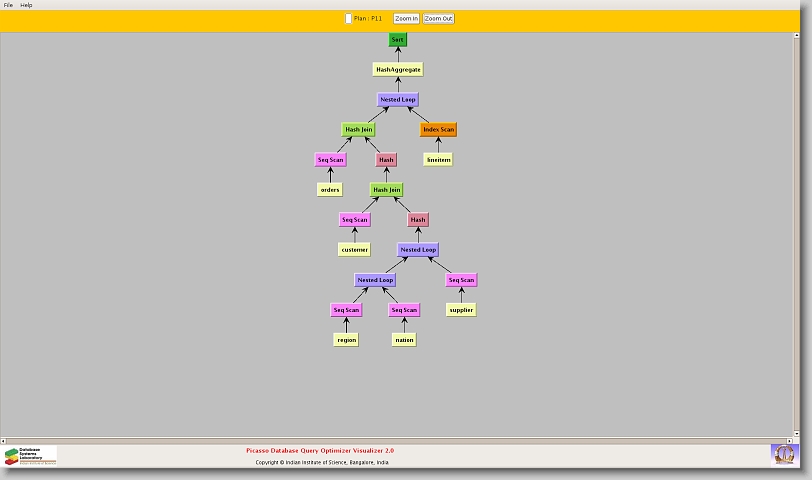This screenshot has height=480, width=812.
Task: Select the HashAggregate plan node
Action: pos(398,70)
